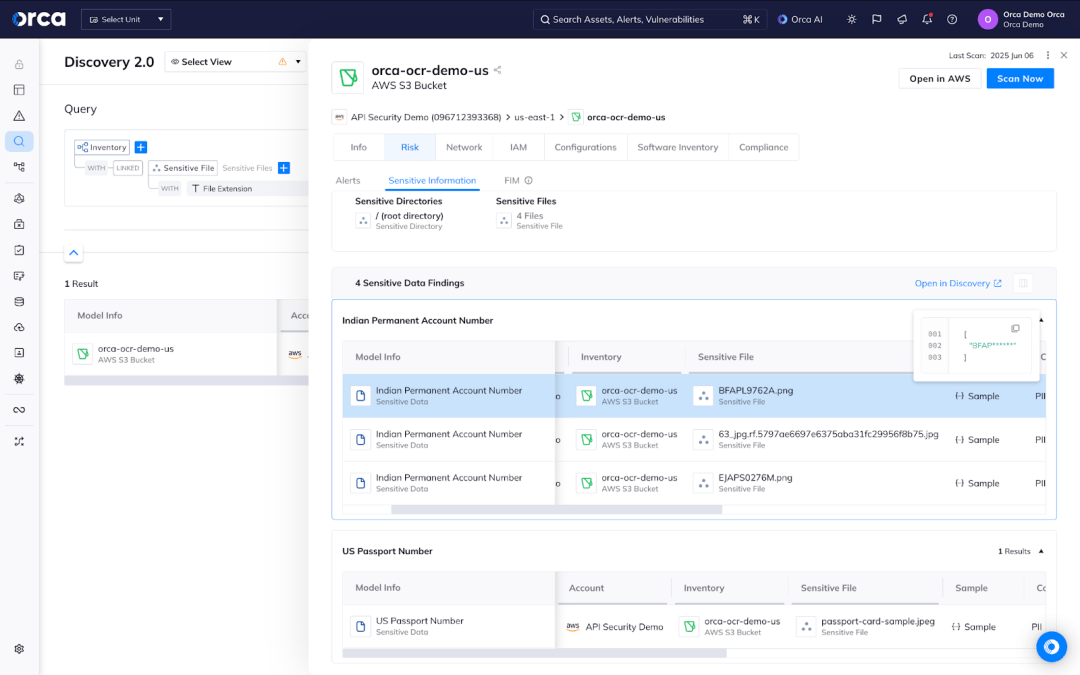The height and width of the screenshot is (675, 1080).
Task: Open the shuffle arrows icon in the sidebar
Action: (19, 442)
